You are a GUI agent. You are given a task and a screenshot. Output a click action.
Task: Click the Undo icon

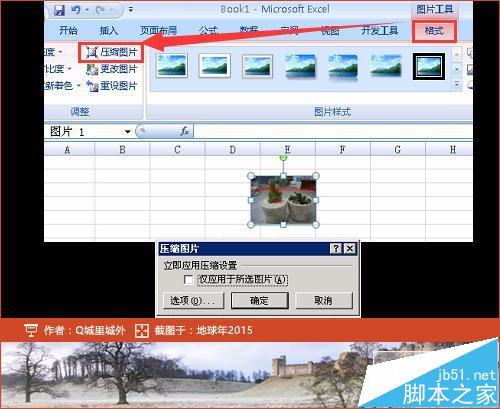(75, 10)
